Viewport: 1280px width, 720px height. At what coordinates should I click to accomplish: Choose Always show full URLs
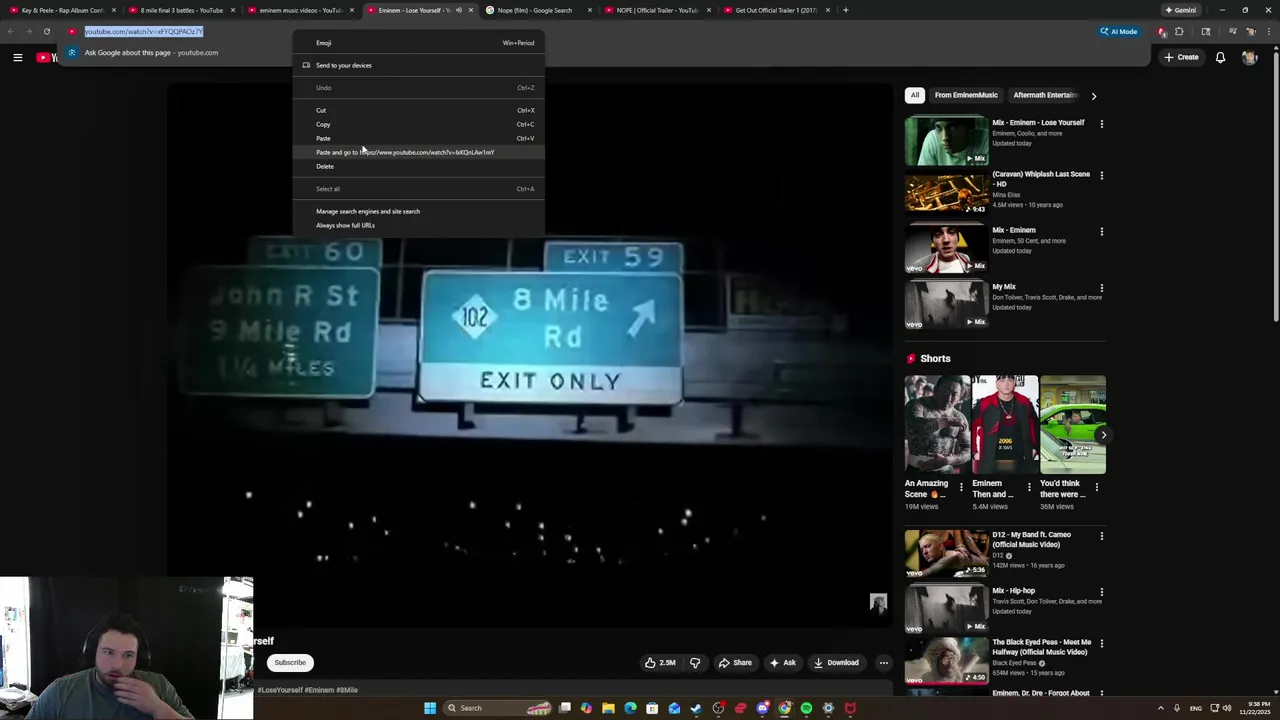tap(419, 225)
